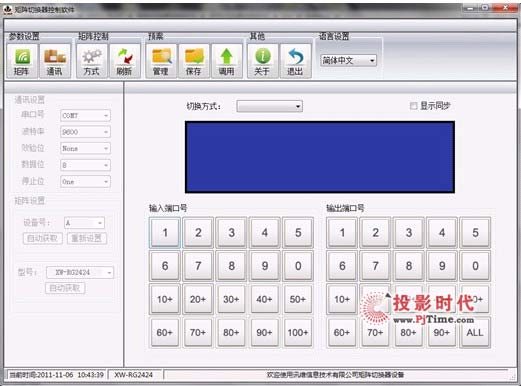The image size is (521, 386).
Task: Open the 关于 about info icon
Action: 263,61
